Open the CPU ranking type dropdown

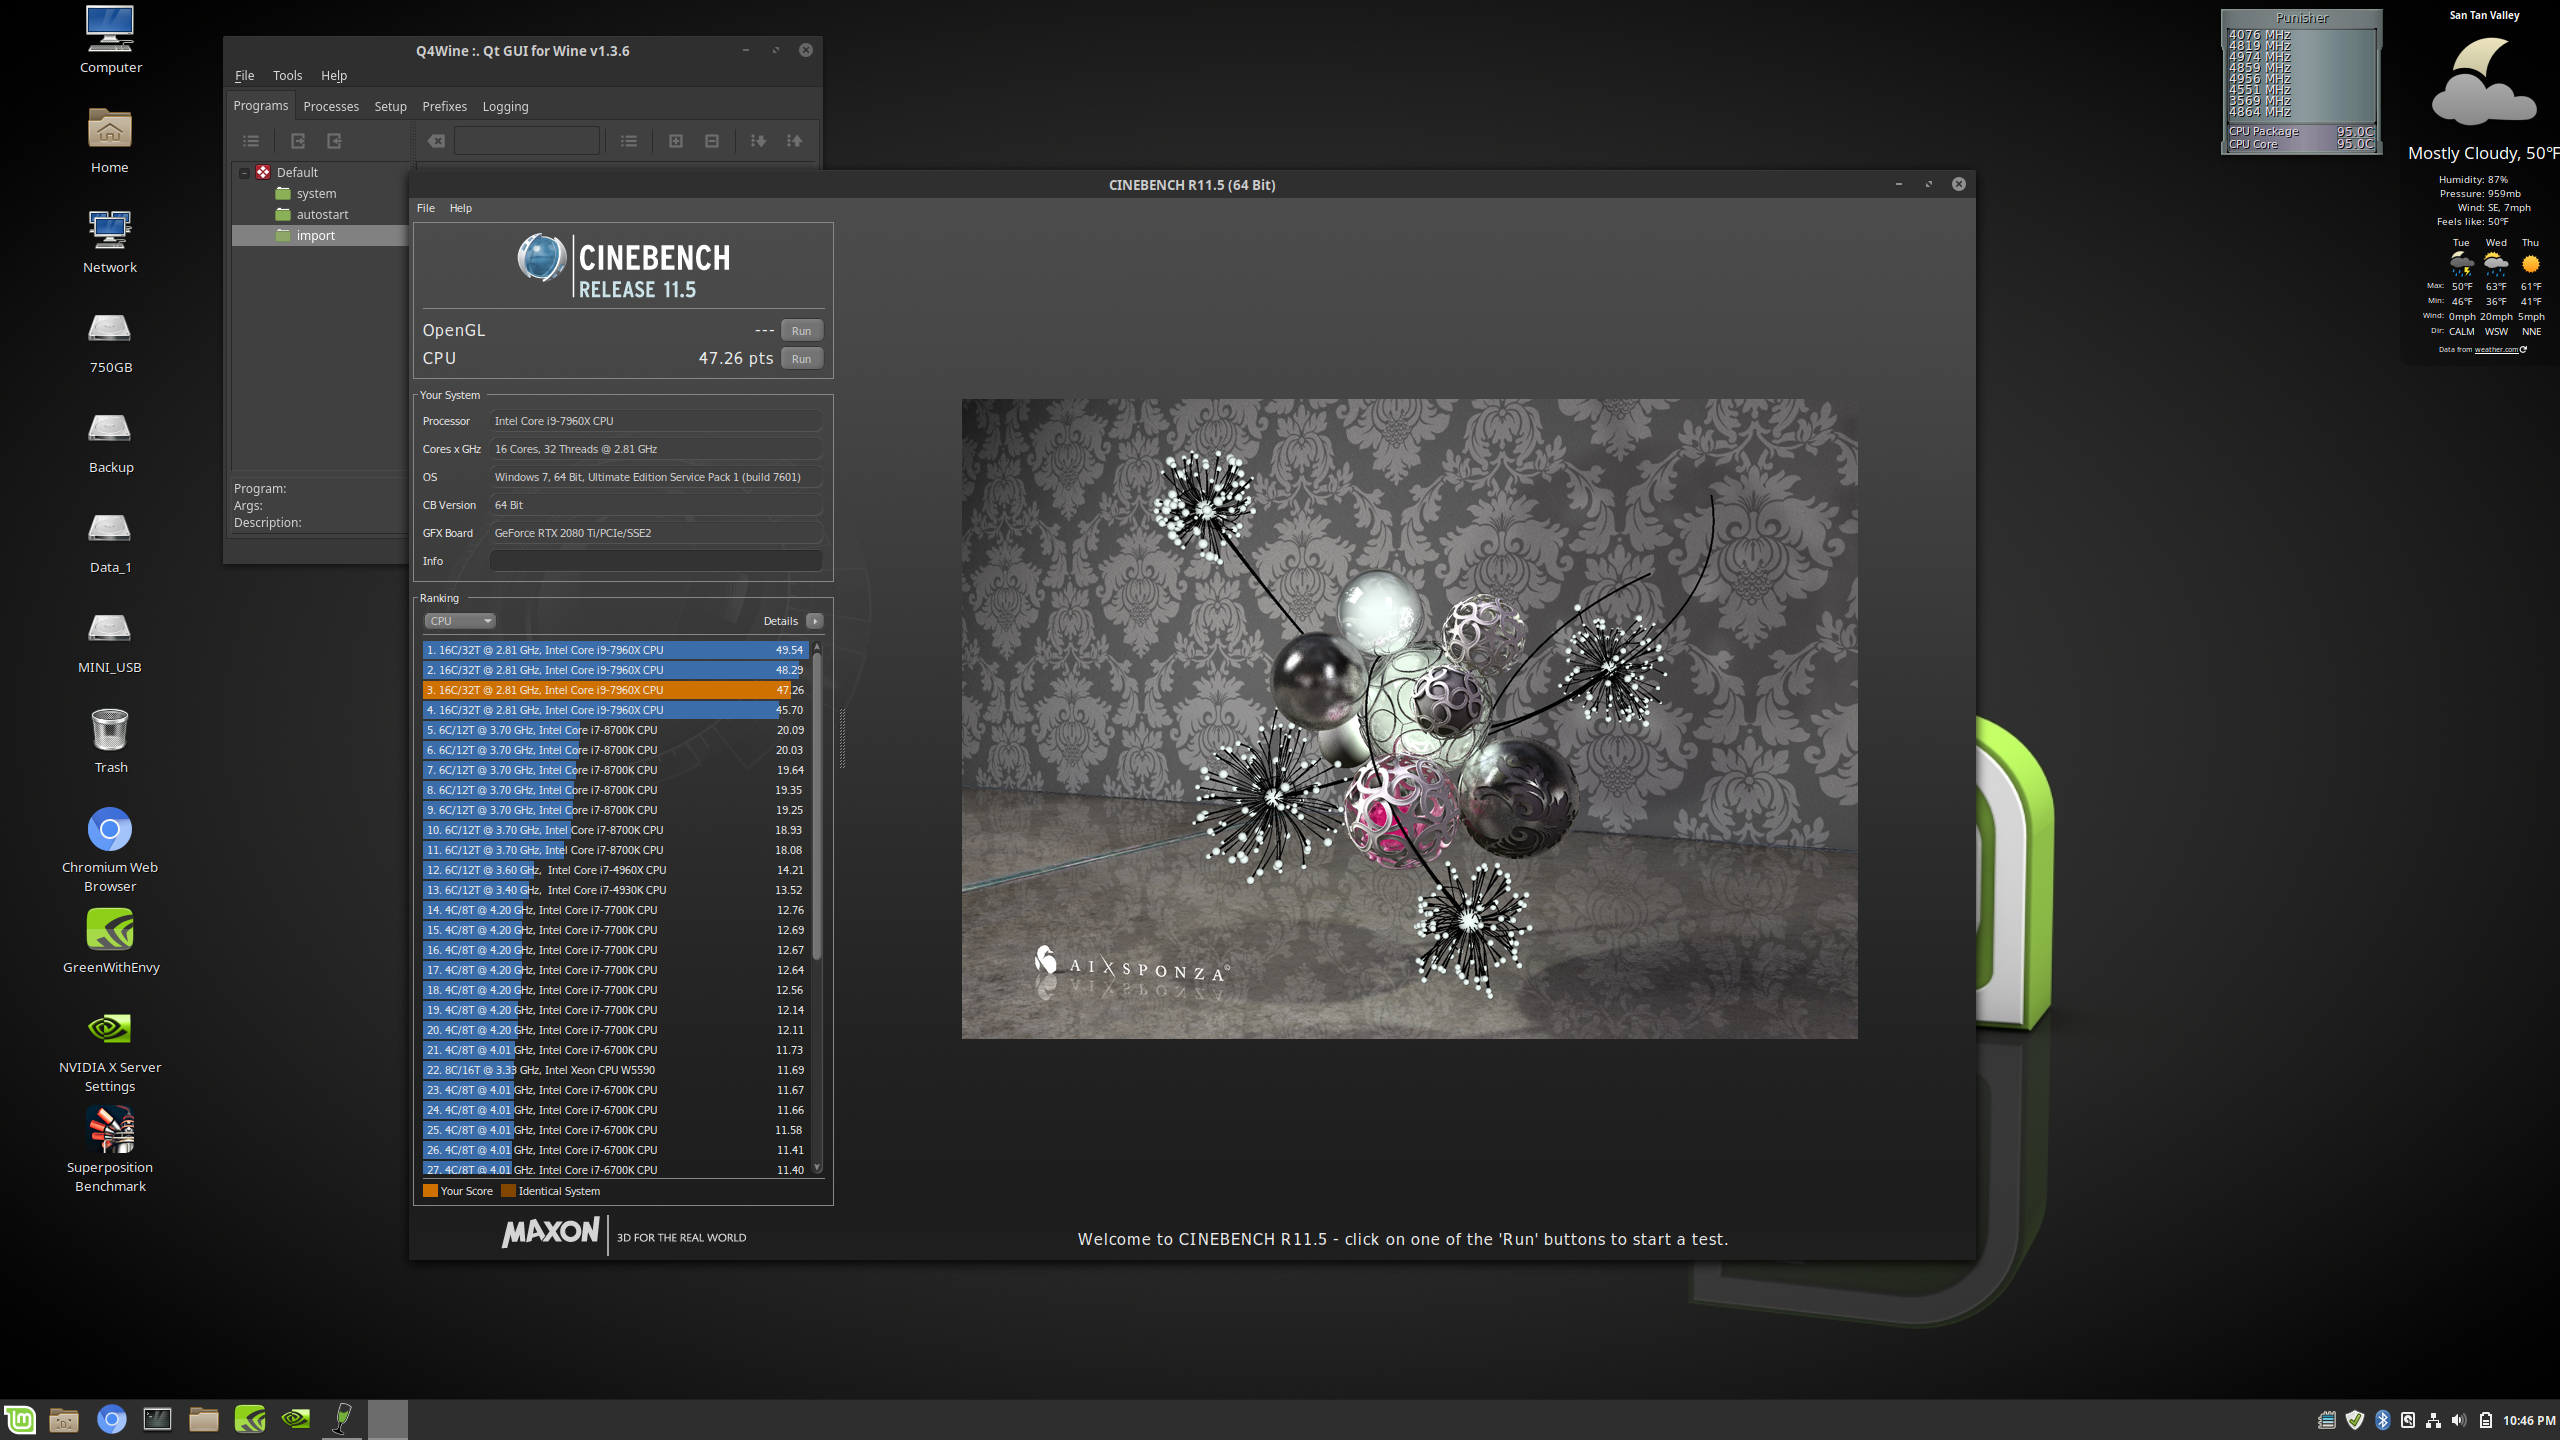point(460,621)
